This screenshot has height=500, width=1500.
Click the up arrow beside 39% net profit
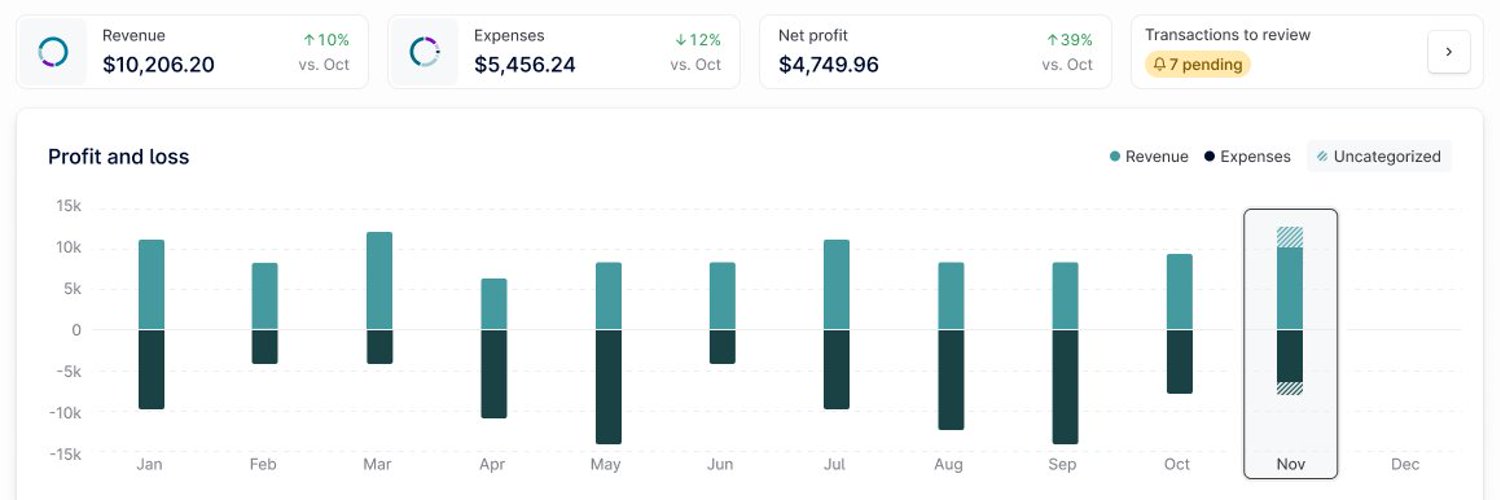pos(1053,40)
